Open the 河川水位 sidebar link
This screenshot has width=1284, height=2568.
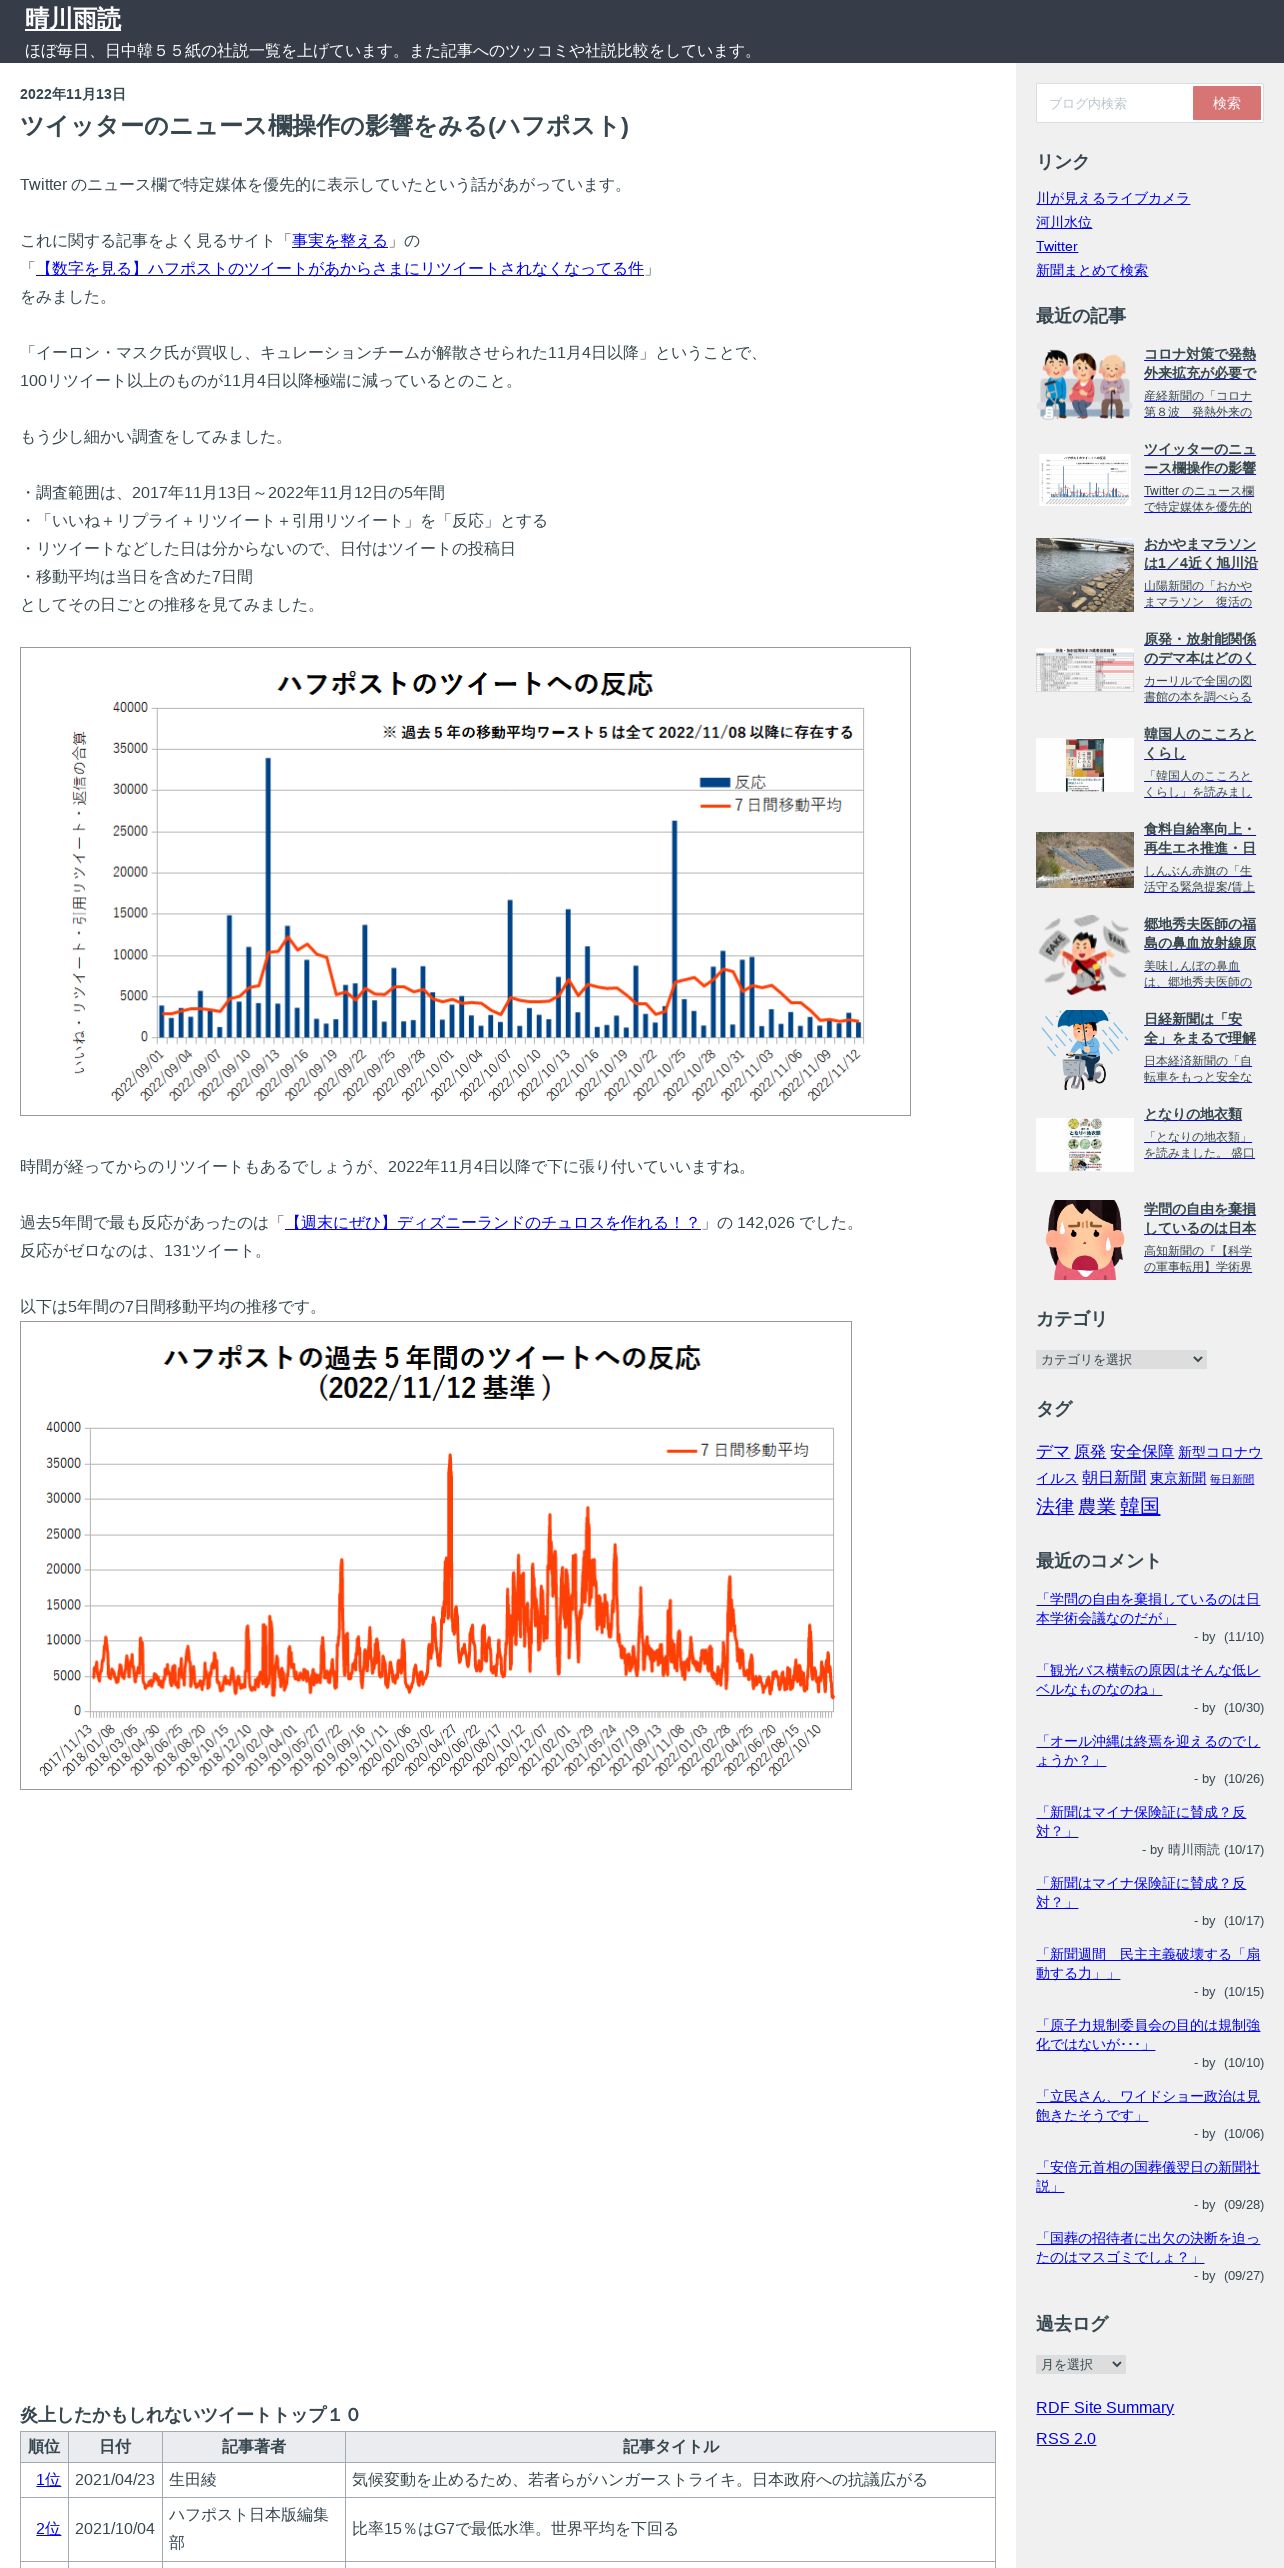(1064, 222)
